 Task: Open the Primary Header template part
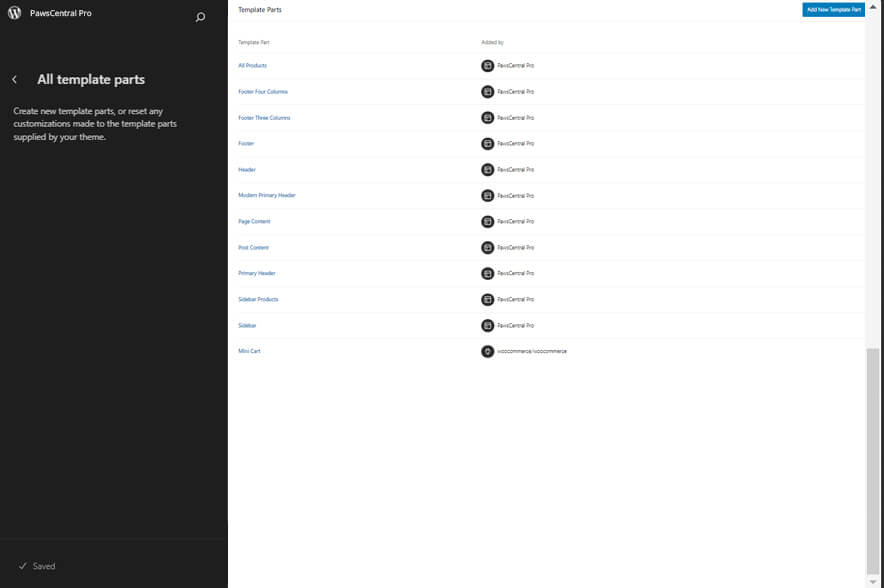pos(257,274)
